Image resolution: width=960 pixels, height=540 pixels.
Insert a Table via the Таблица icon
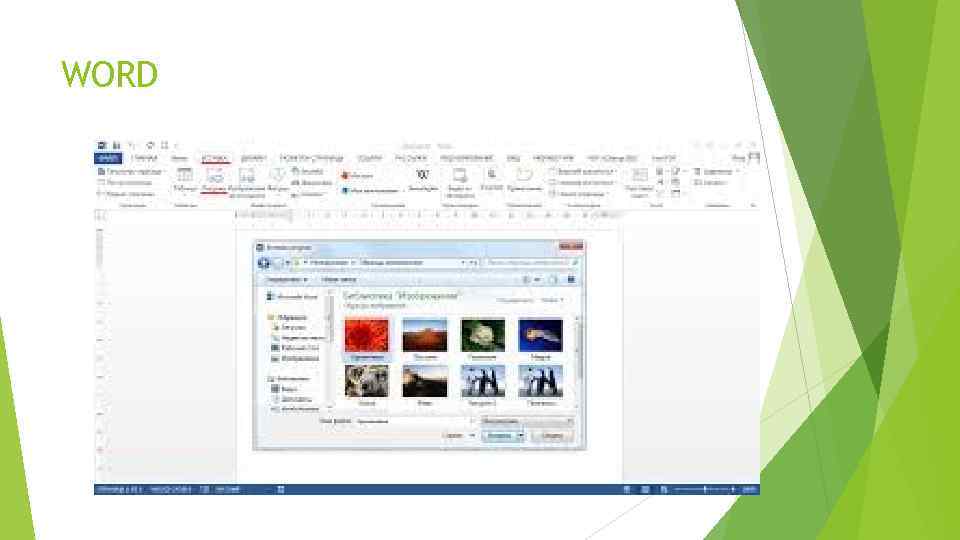pos(184,181)
